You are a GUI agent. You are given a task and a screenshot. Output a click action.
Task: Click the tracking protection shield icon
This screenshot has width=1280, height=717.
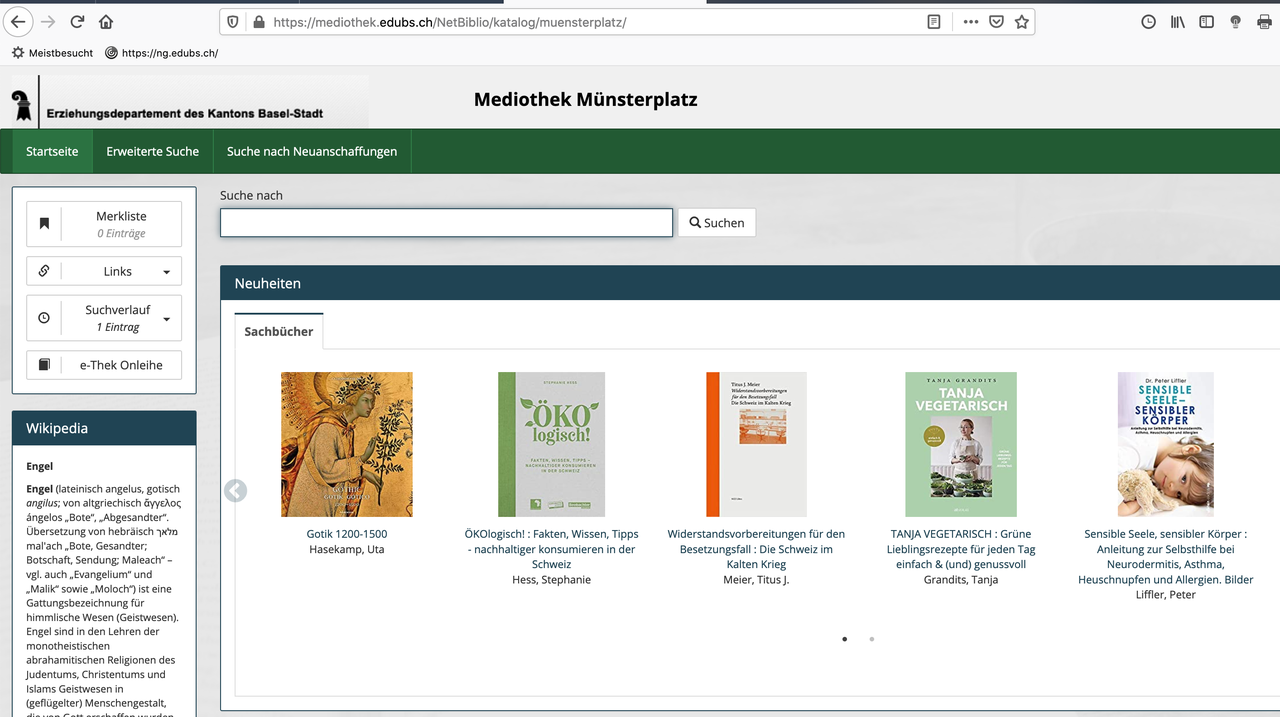pyautogui.click(x=233, y=21)
